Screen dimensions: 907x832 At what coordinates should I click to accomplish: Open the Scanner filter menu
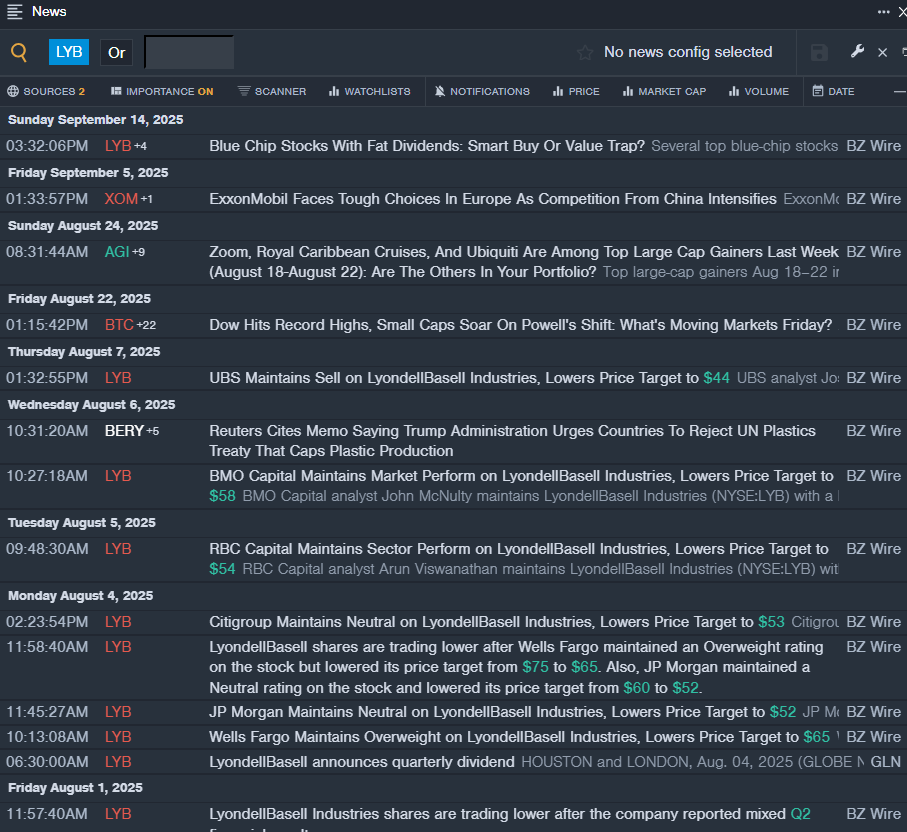[x=272, y=91]
